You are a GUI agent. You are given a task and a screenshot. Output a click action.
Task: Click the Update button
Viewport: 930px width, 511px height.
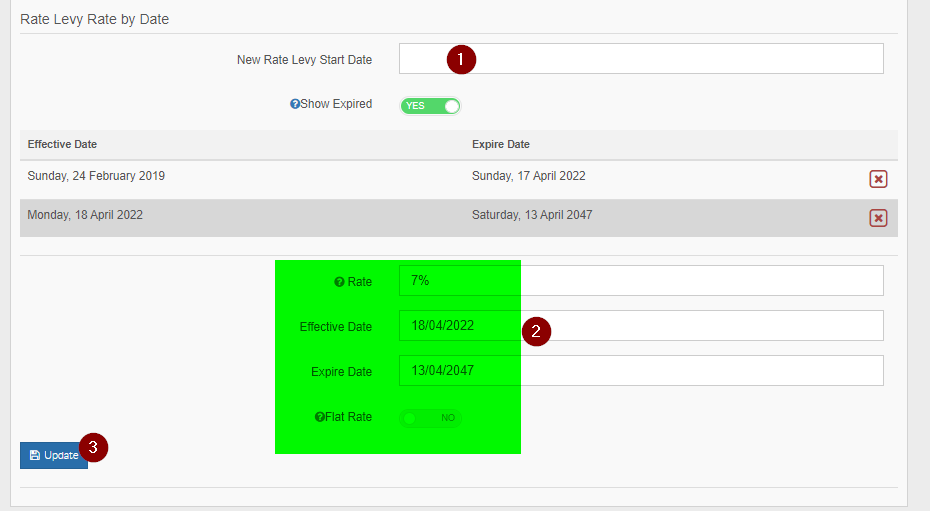[54, 455]
